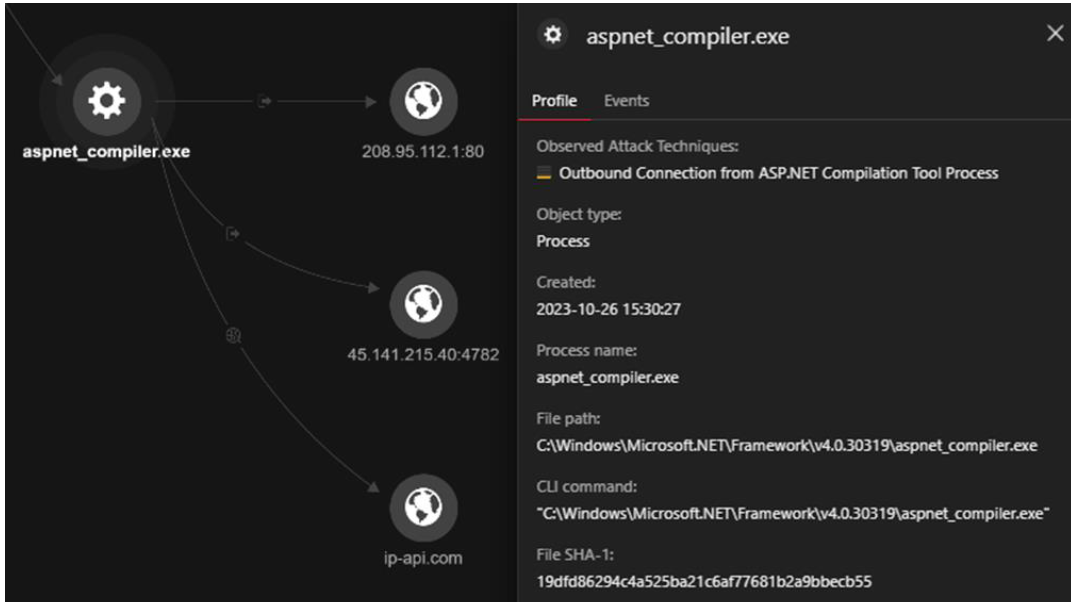Click the Created value 2023-10-26 15:30:27
The image size is (1076, 609).
click(x=609, y=309)
